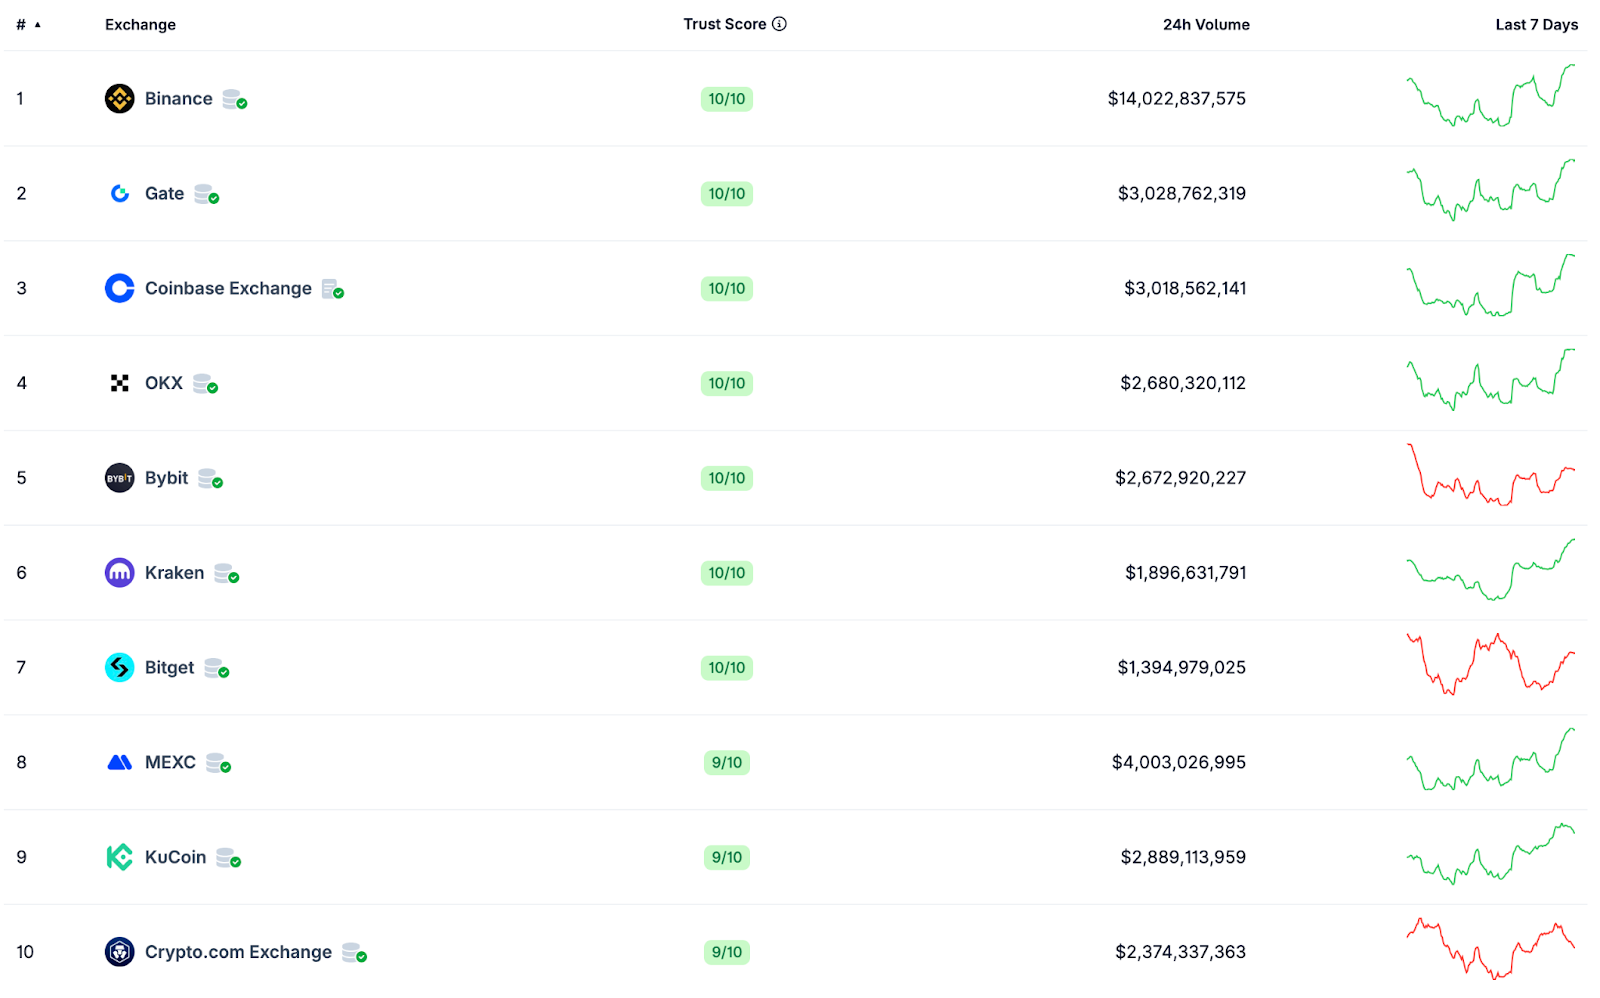Click the KuCoin exchange logo
Screen dimensions: 1600x998
[x=119, y=857]
